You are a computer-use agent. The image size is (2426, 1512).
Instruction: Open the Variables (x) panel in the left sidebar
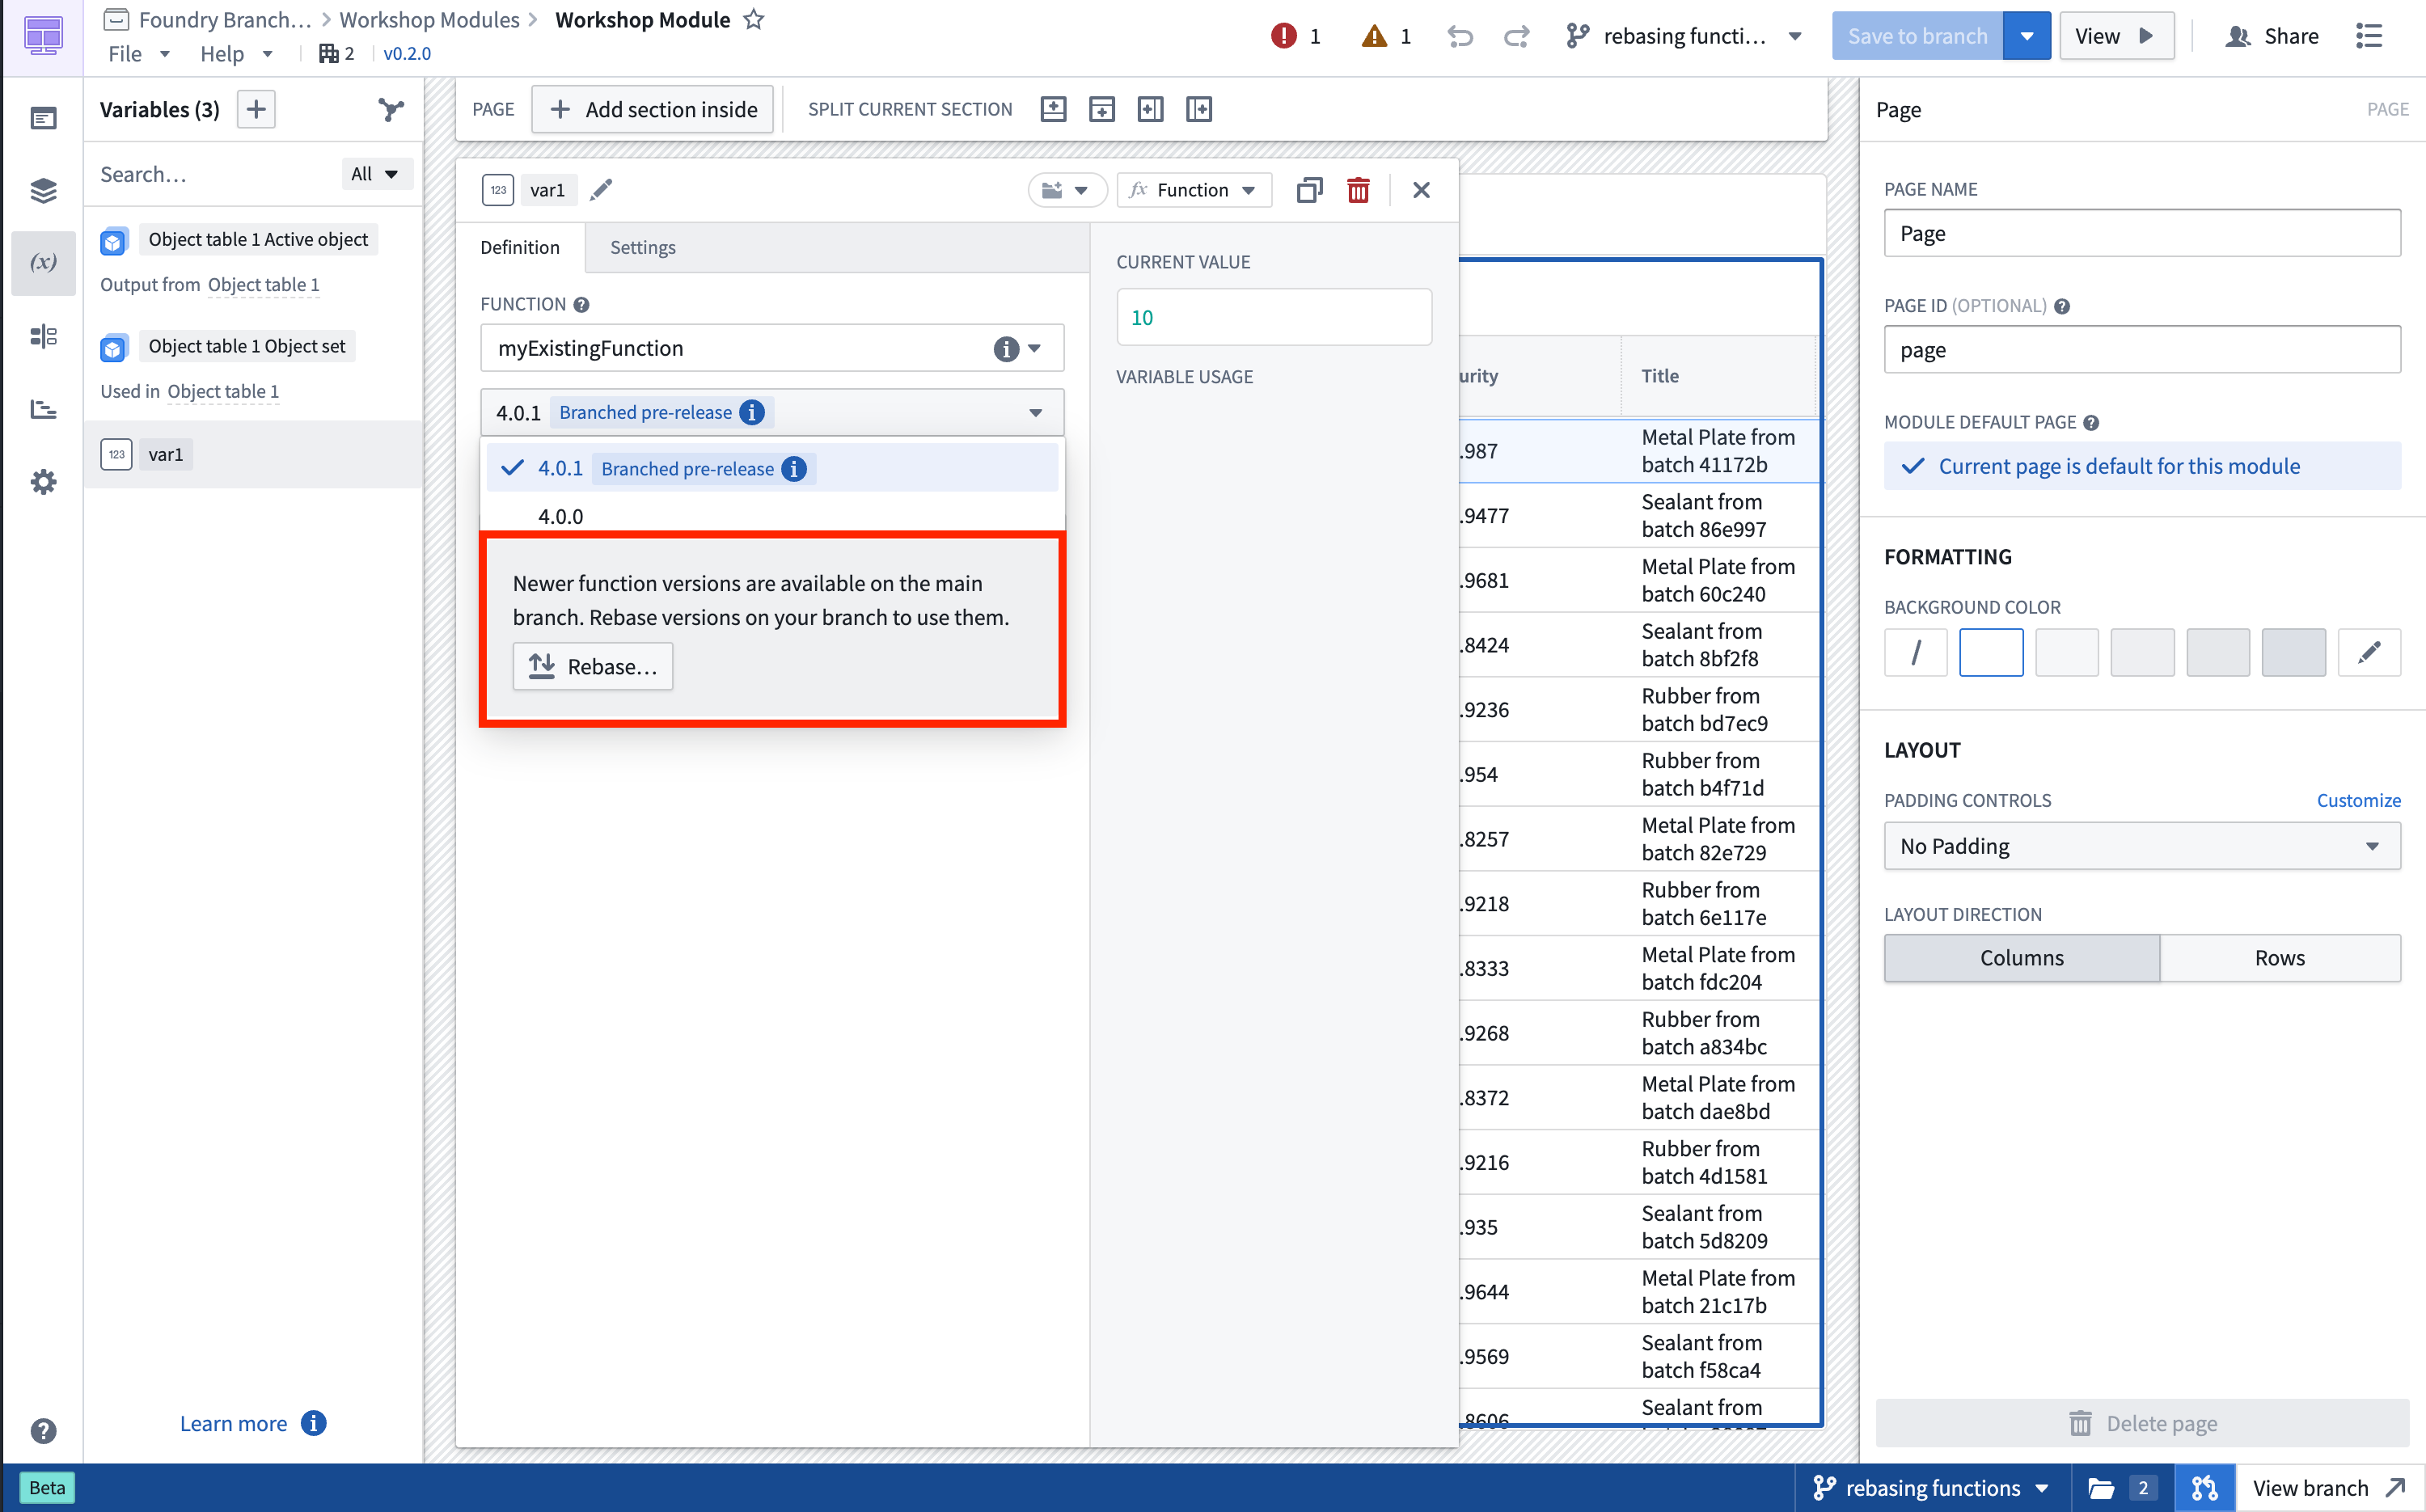pyautogui.click(x=44, y=263)
